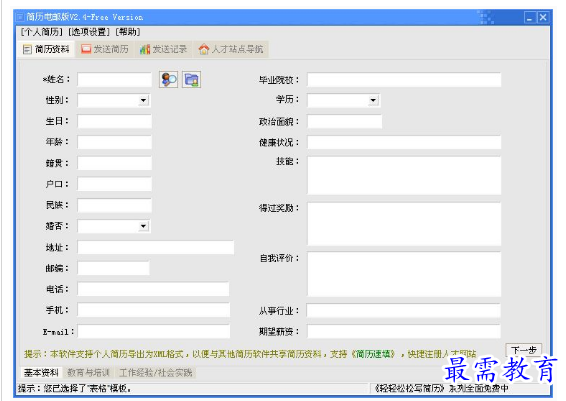Image resolution: width=566 pixels, height=401 pixels.
Task: Click into the 从事行业 input field
Action: tap(404, 310)
